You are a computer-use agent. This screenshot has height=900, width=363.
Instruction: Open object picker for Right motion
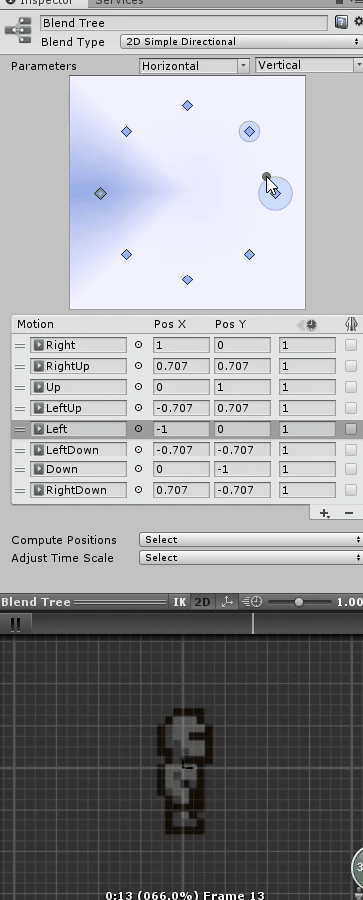click(138, 345)
